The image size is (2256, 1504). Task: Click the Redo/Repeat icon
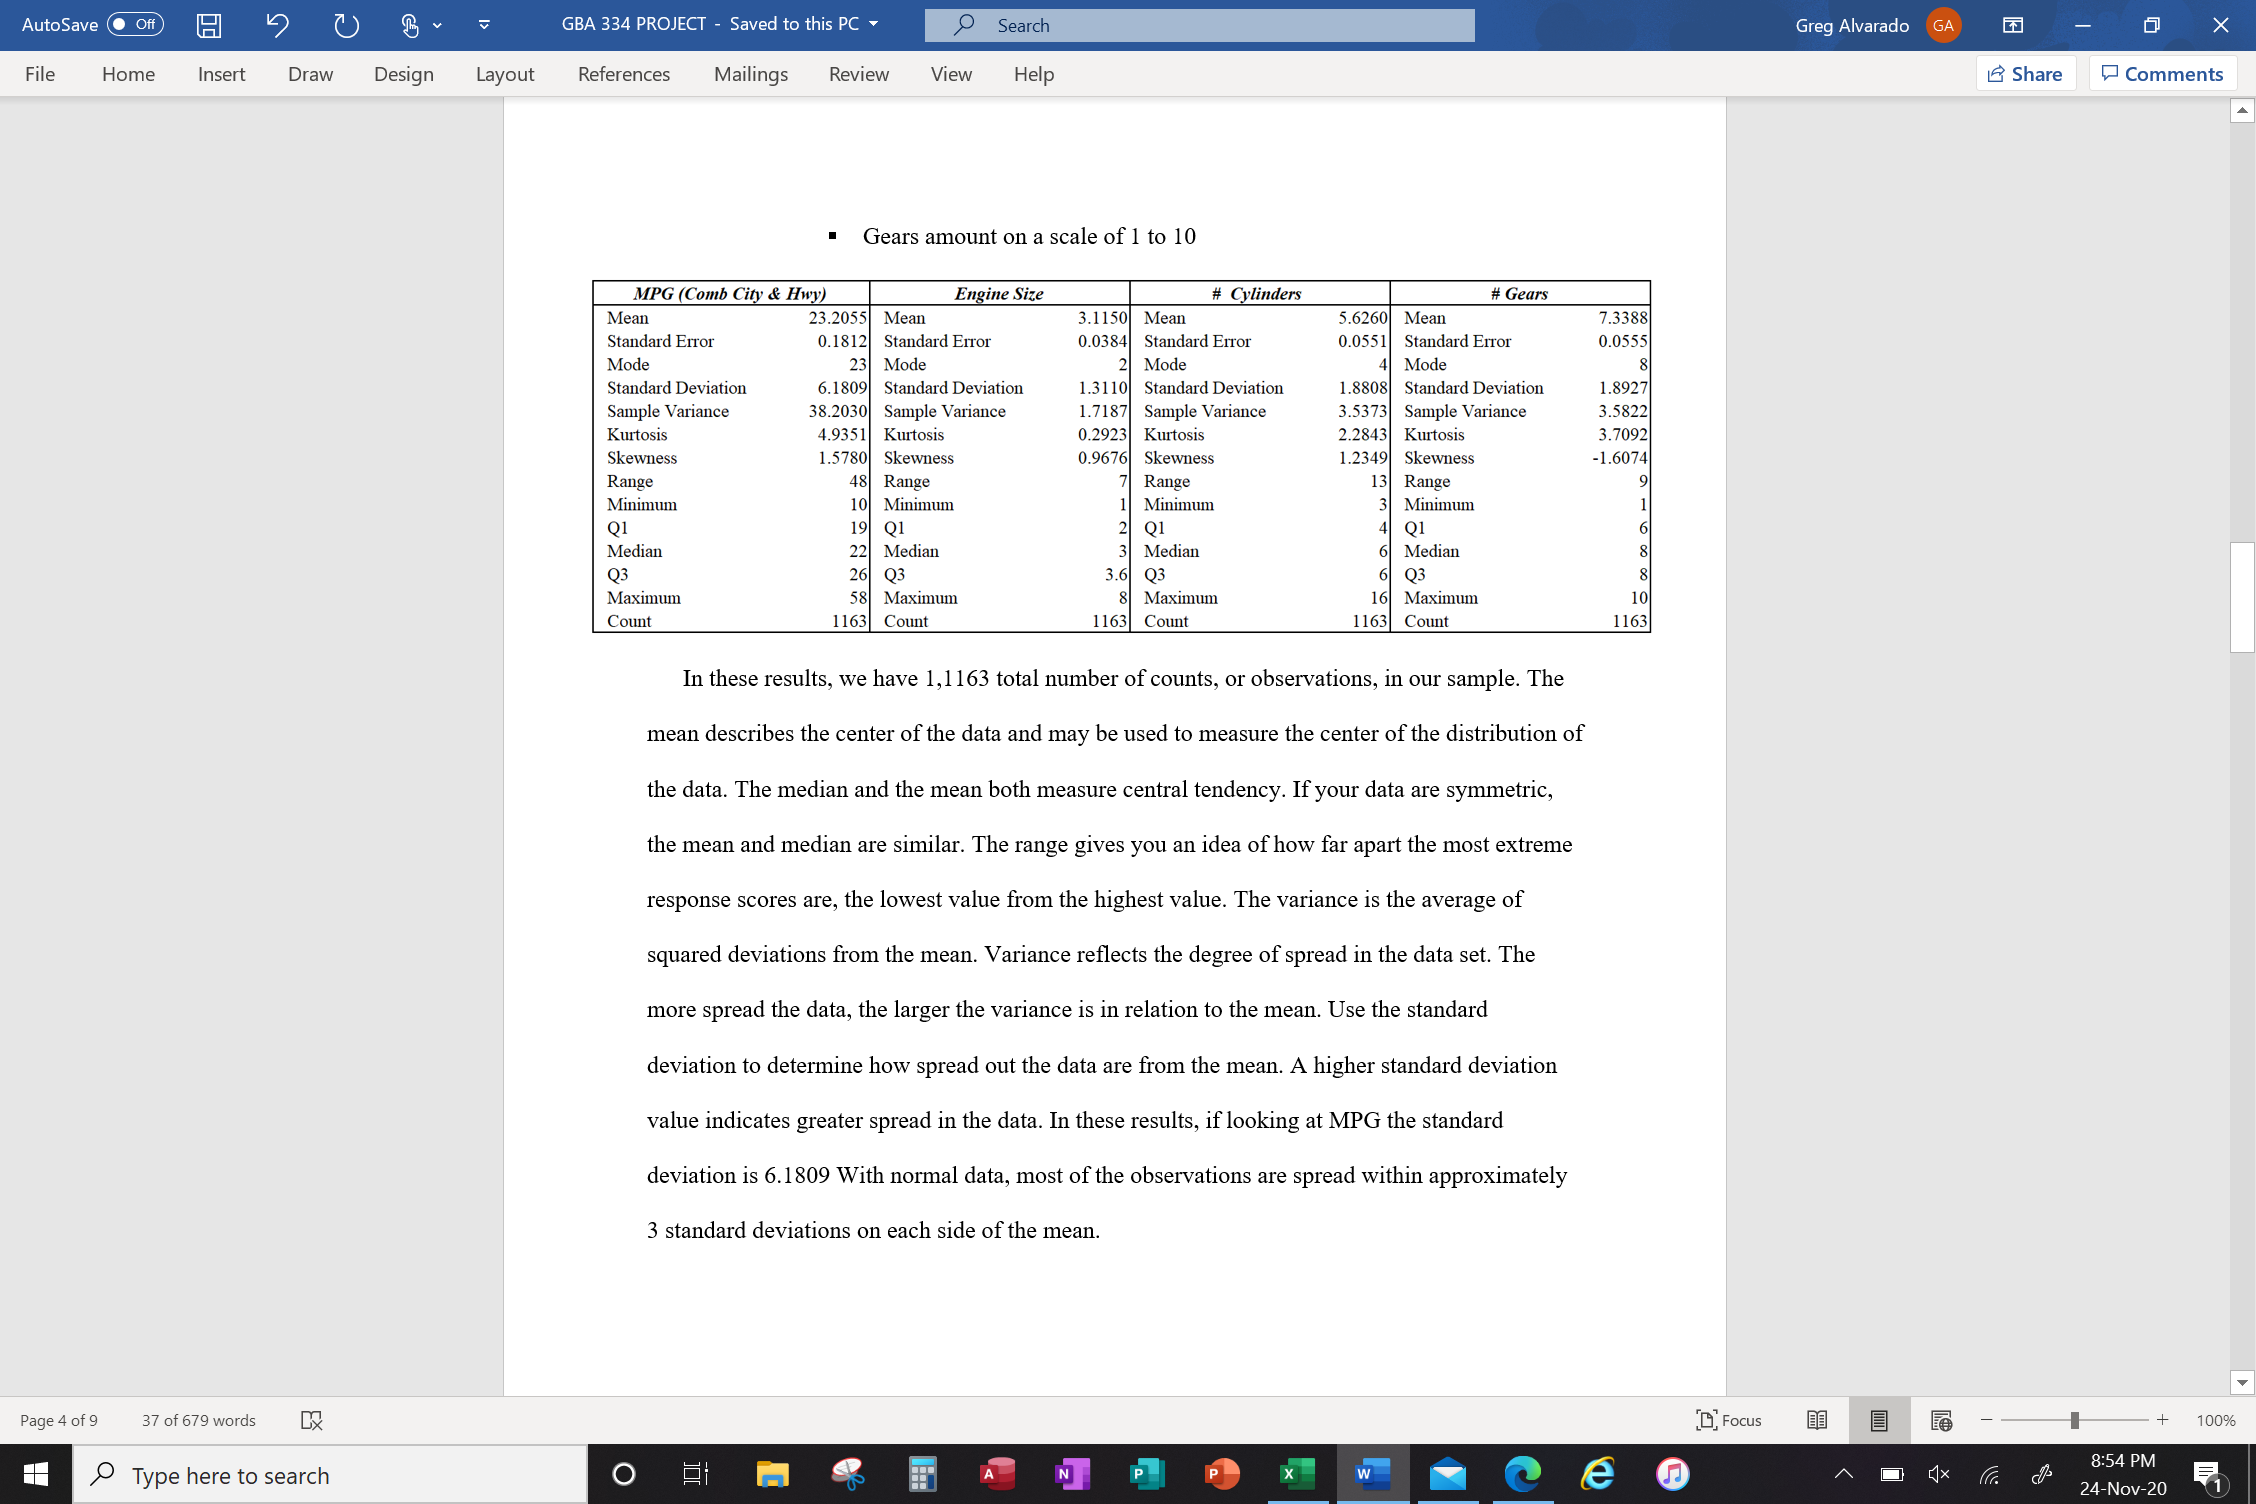346,25
